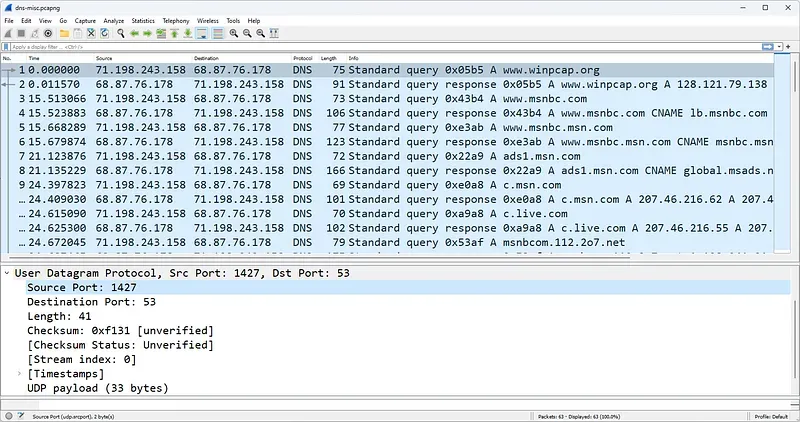Select packet 5 querying www.msnbc.msn.com

(388, 127)
